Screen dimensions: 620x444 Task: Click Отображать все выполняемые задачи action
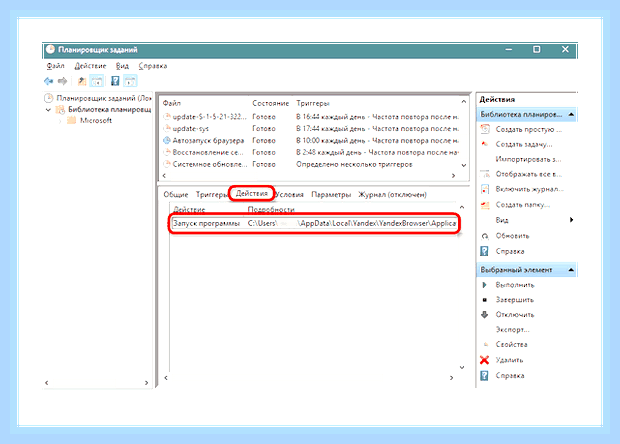[528, 174]
